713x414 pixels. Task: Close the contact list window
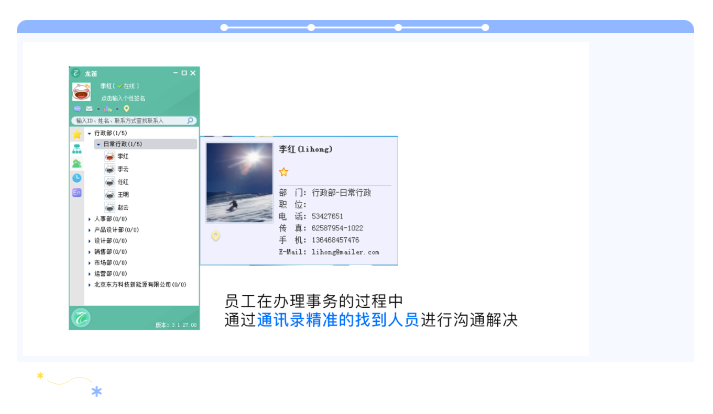(x=193, y=73)
